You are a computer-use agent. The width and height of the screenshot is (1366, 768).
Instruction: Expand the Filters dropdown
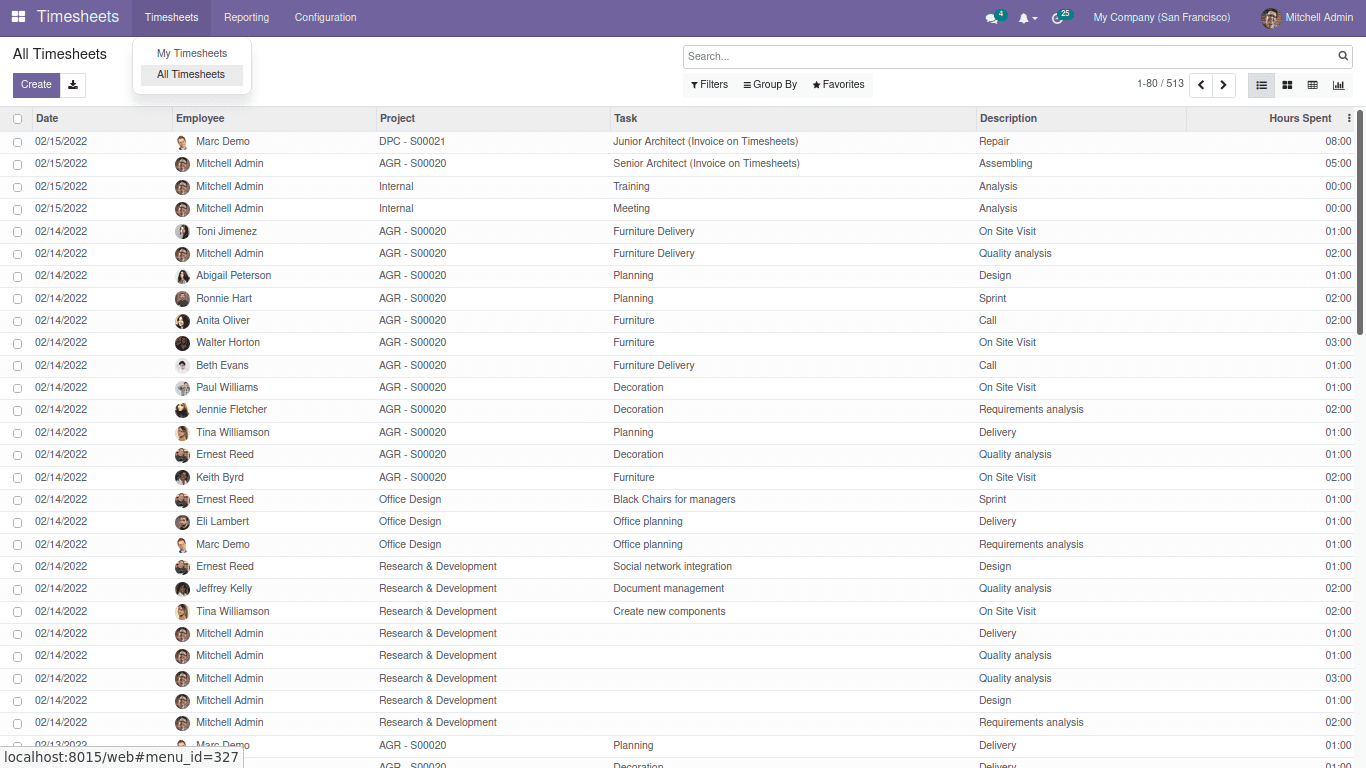pos(709,85)
